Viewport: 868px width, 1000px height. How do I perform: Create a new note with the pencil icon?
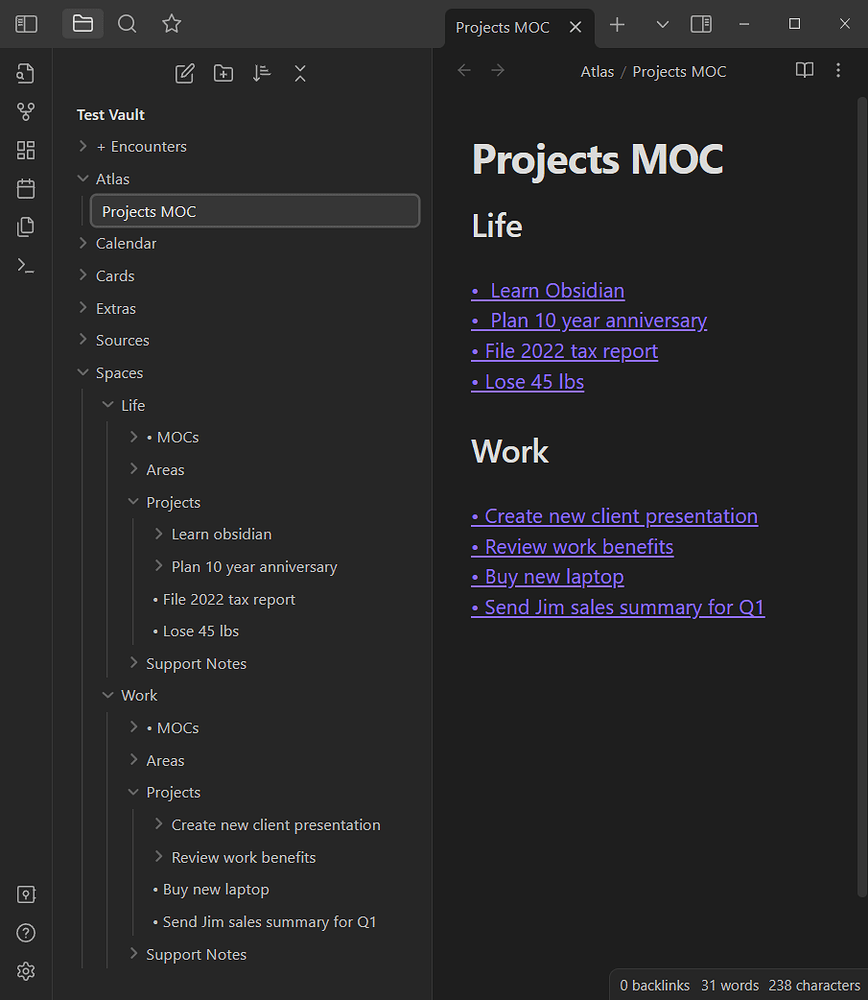coord(184,73)
